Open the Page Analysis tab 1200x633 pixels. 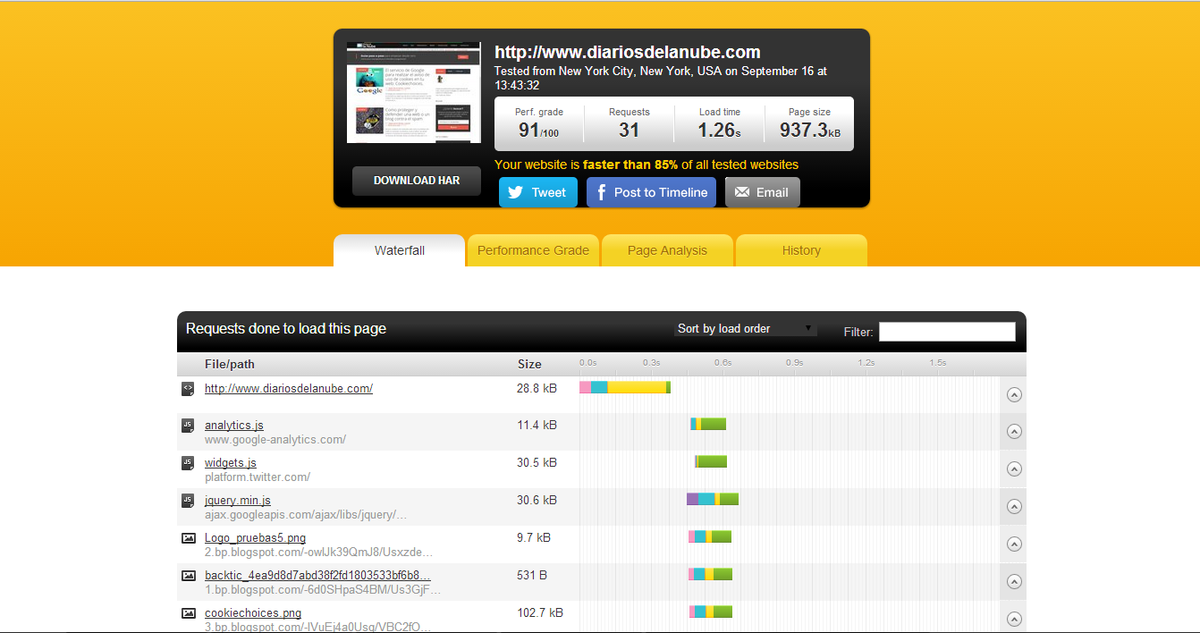667,251
